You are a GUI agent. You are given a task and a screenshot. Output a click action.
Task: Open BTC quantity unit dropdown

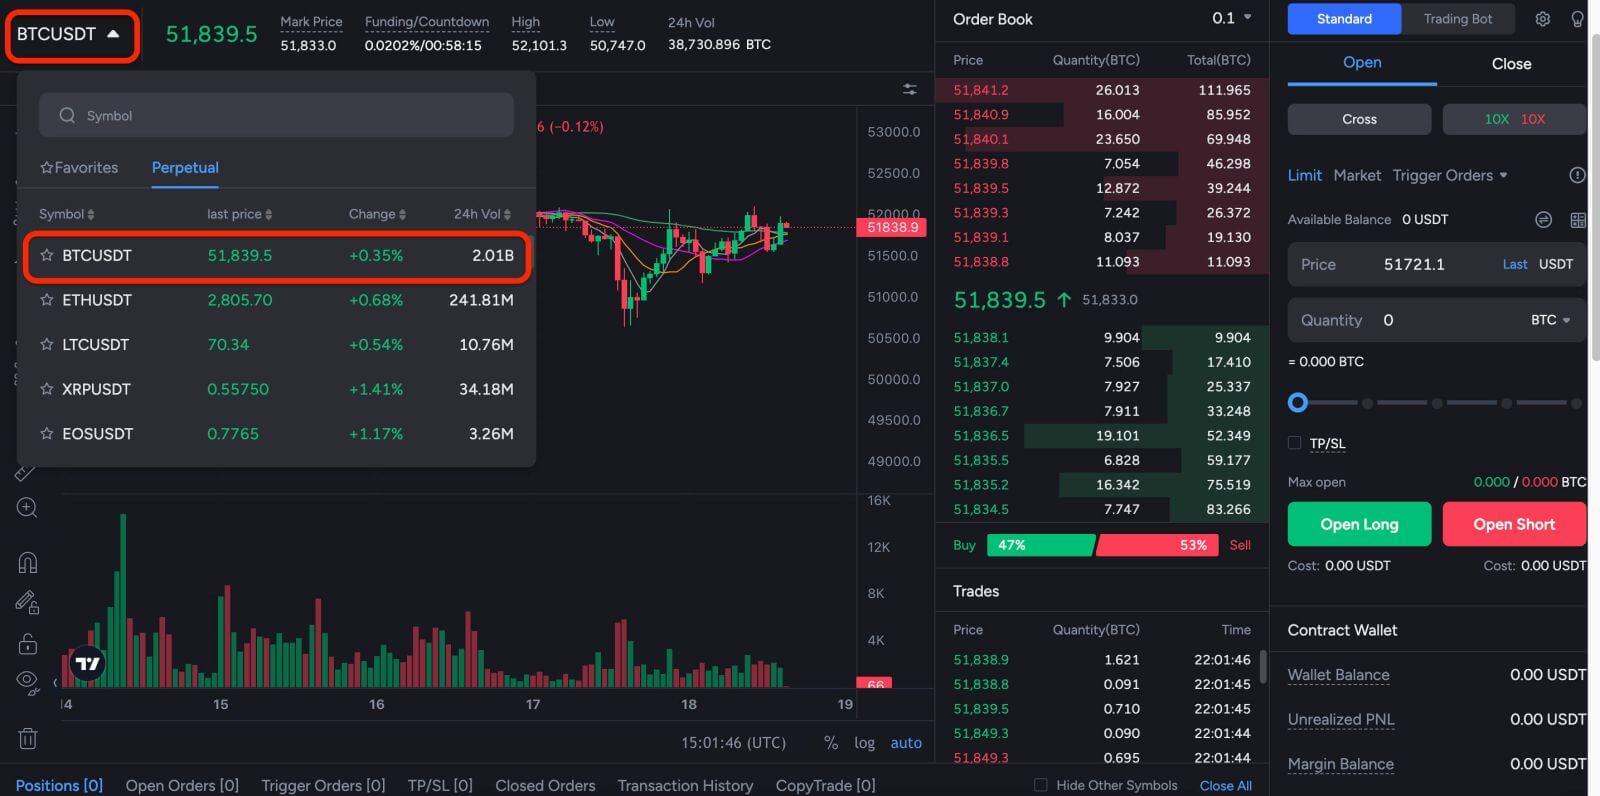point(1550,320)
